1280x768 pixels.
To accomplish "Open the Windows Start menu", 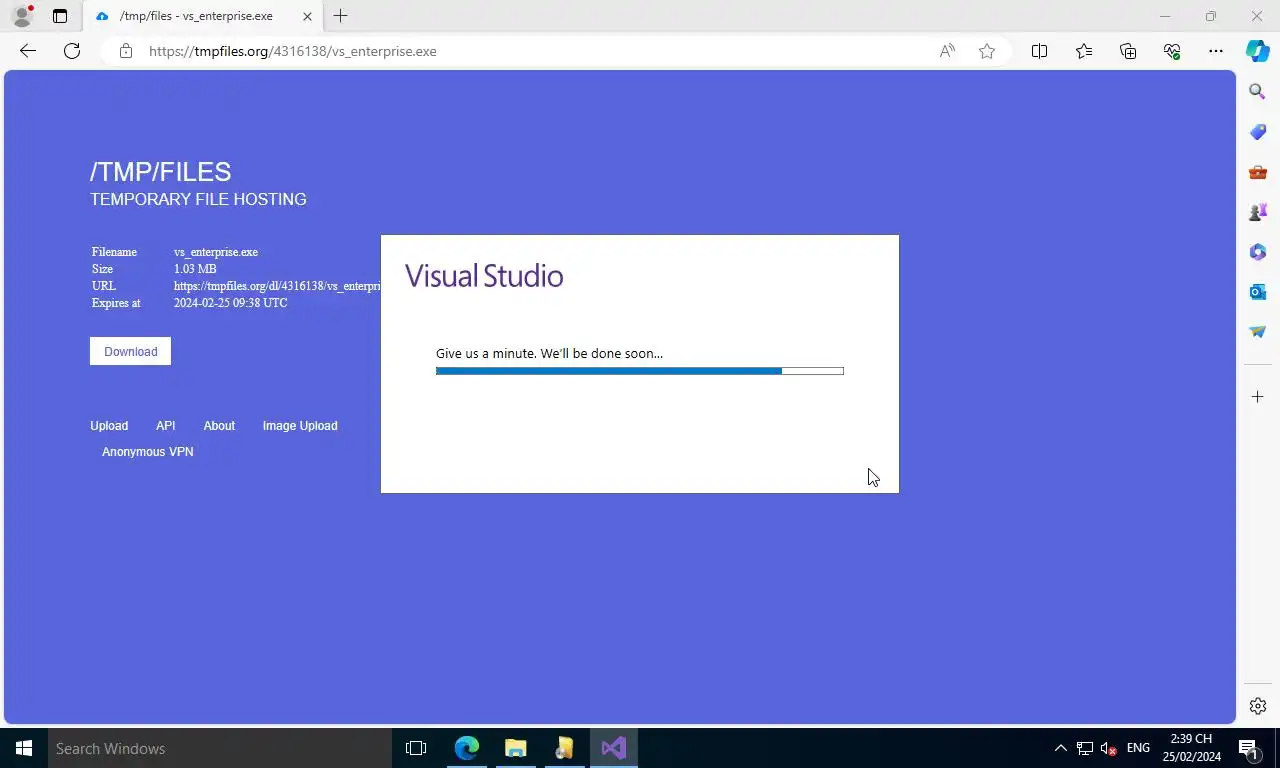I will pyautogui.click(x=24, y=748).
